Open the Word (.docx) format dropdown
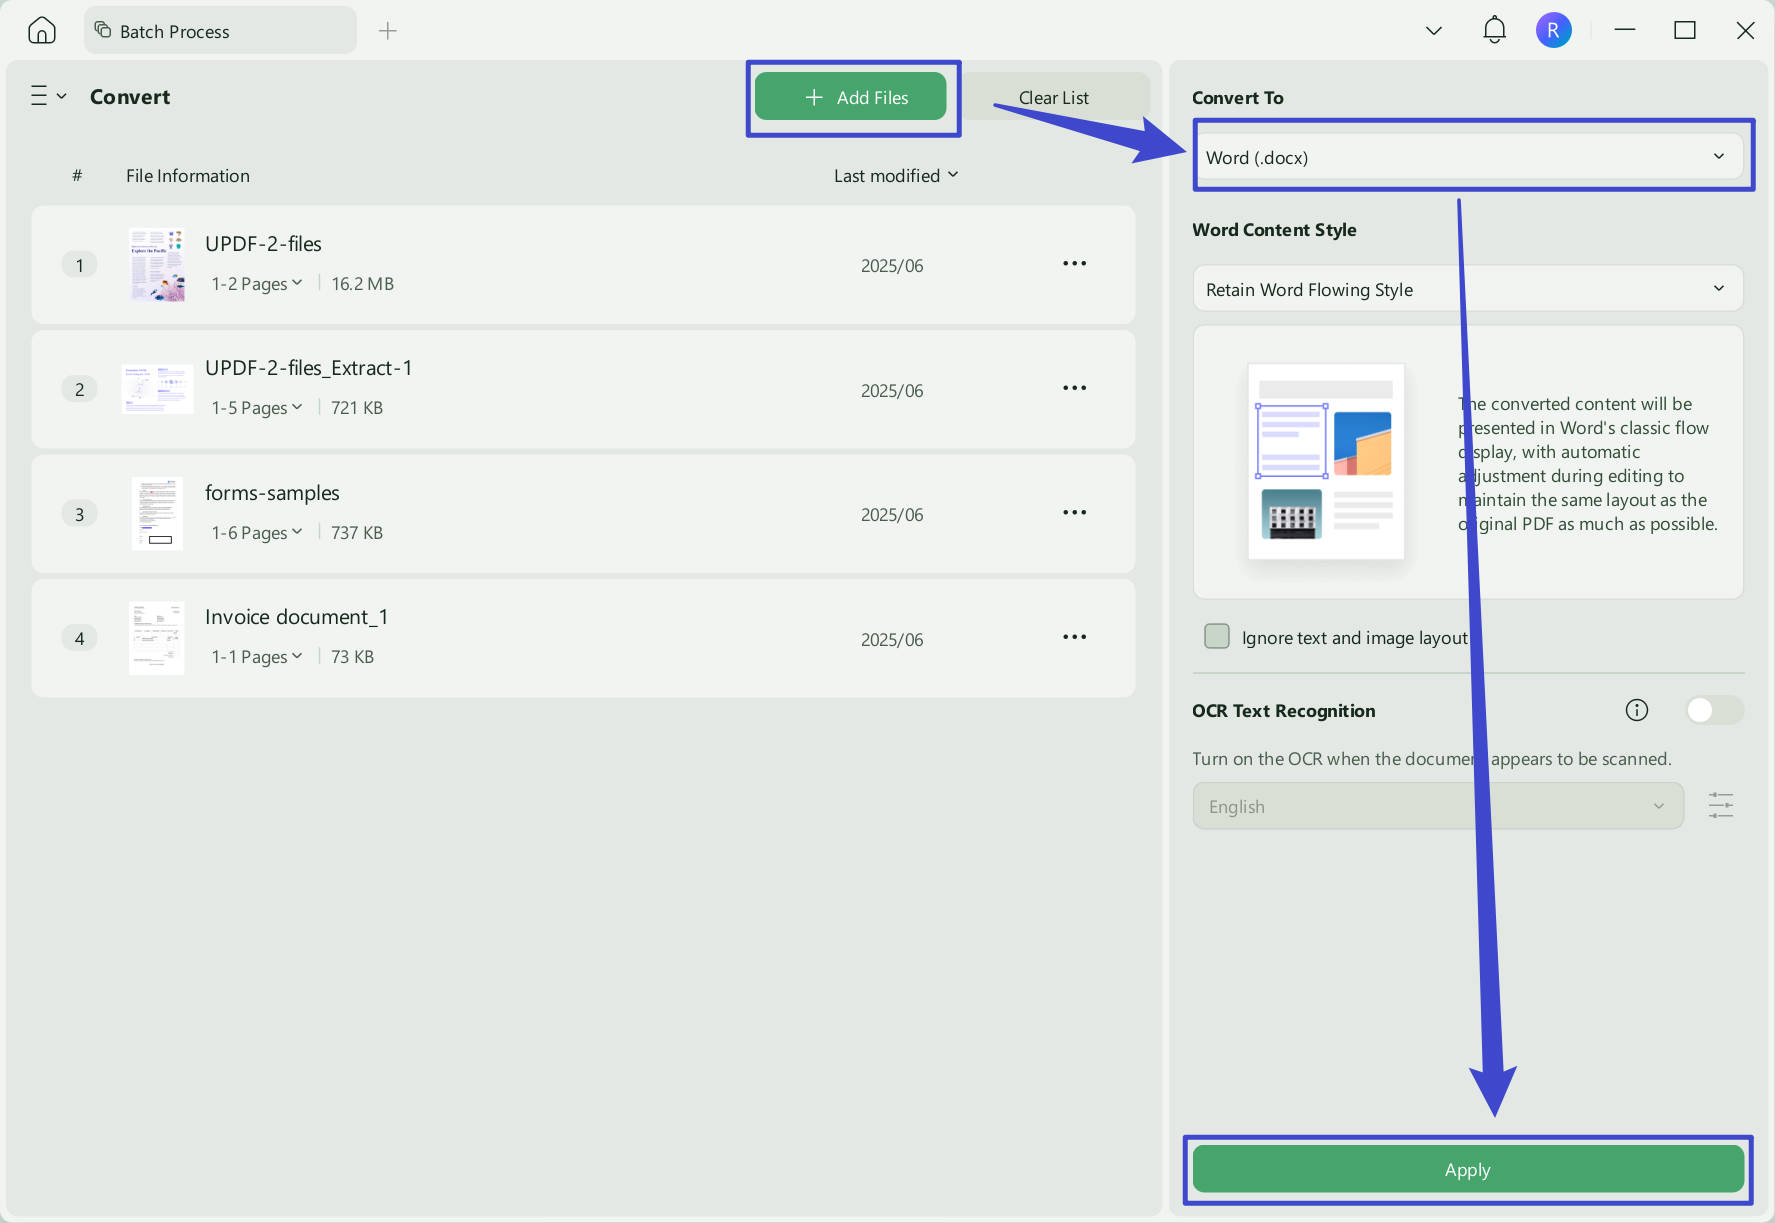Screen dimensions: 1775x1223 [1468, 157]
